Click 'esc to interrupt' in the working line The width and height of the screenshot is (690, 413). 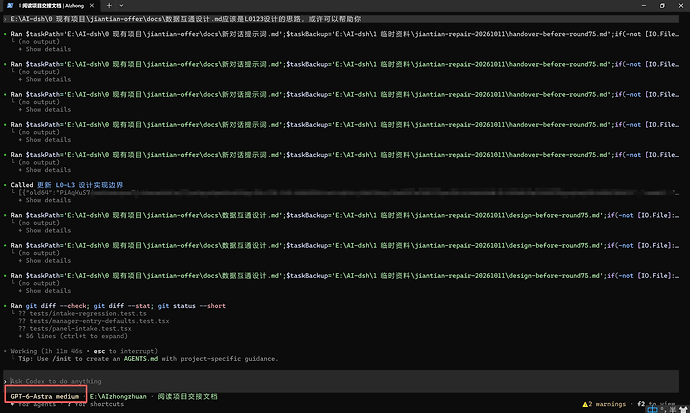(125, 351)
